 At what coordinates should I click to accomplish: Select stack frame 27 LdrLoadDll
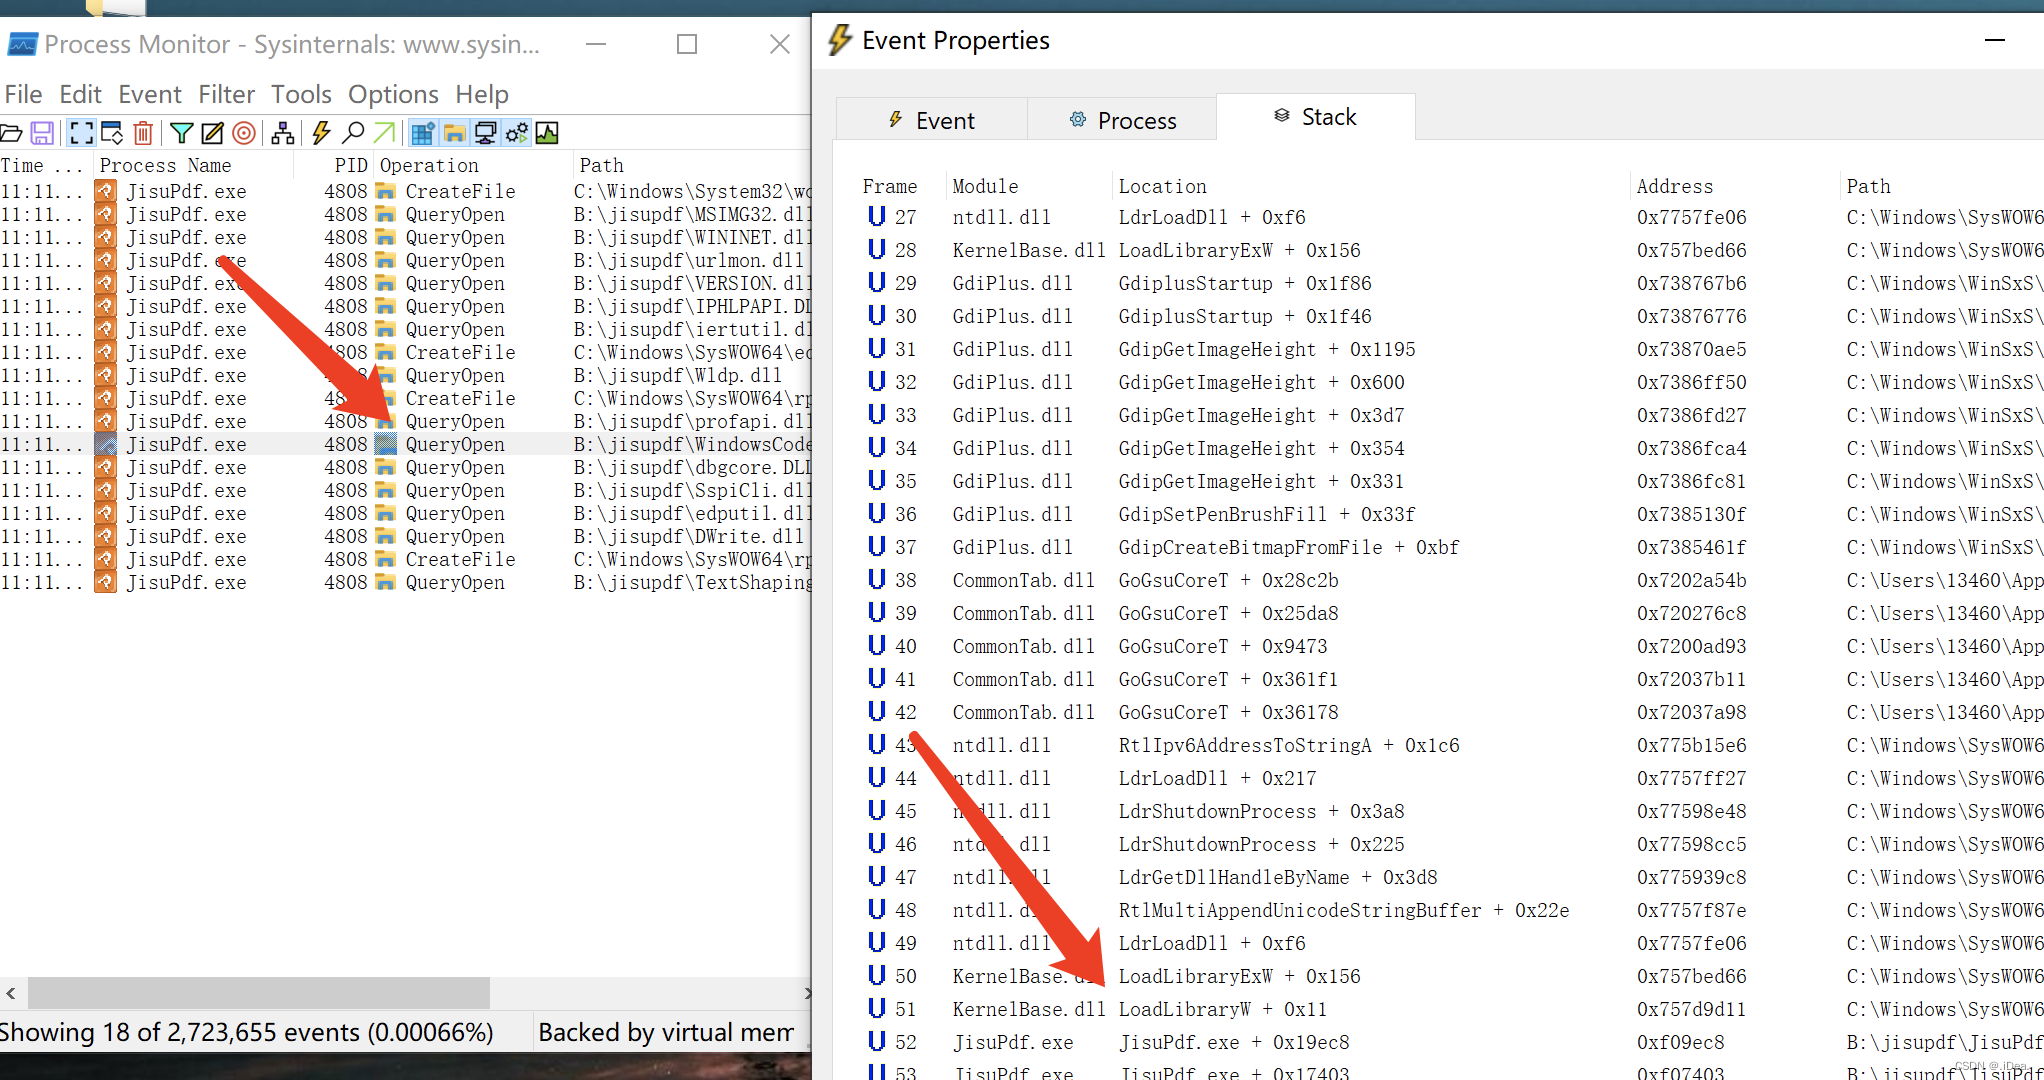1450,217
